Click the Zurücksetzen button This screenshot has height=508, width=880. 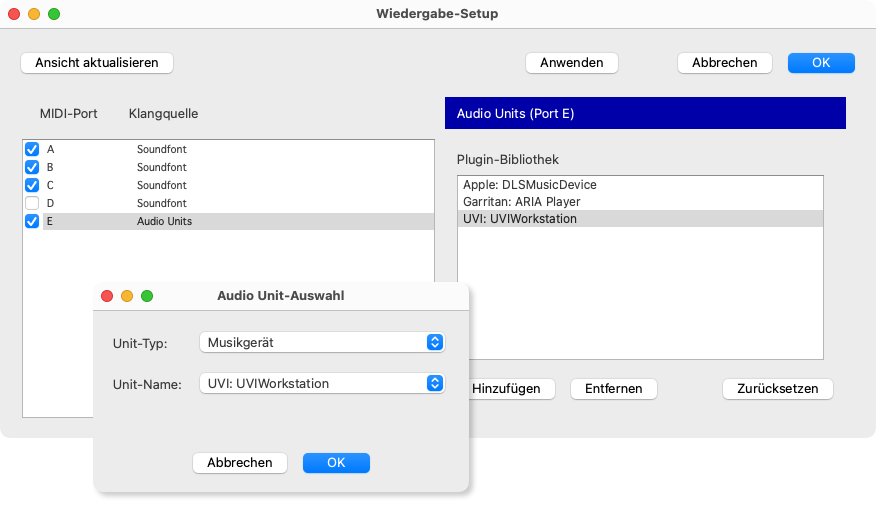coord(777,389)
